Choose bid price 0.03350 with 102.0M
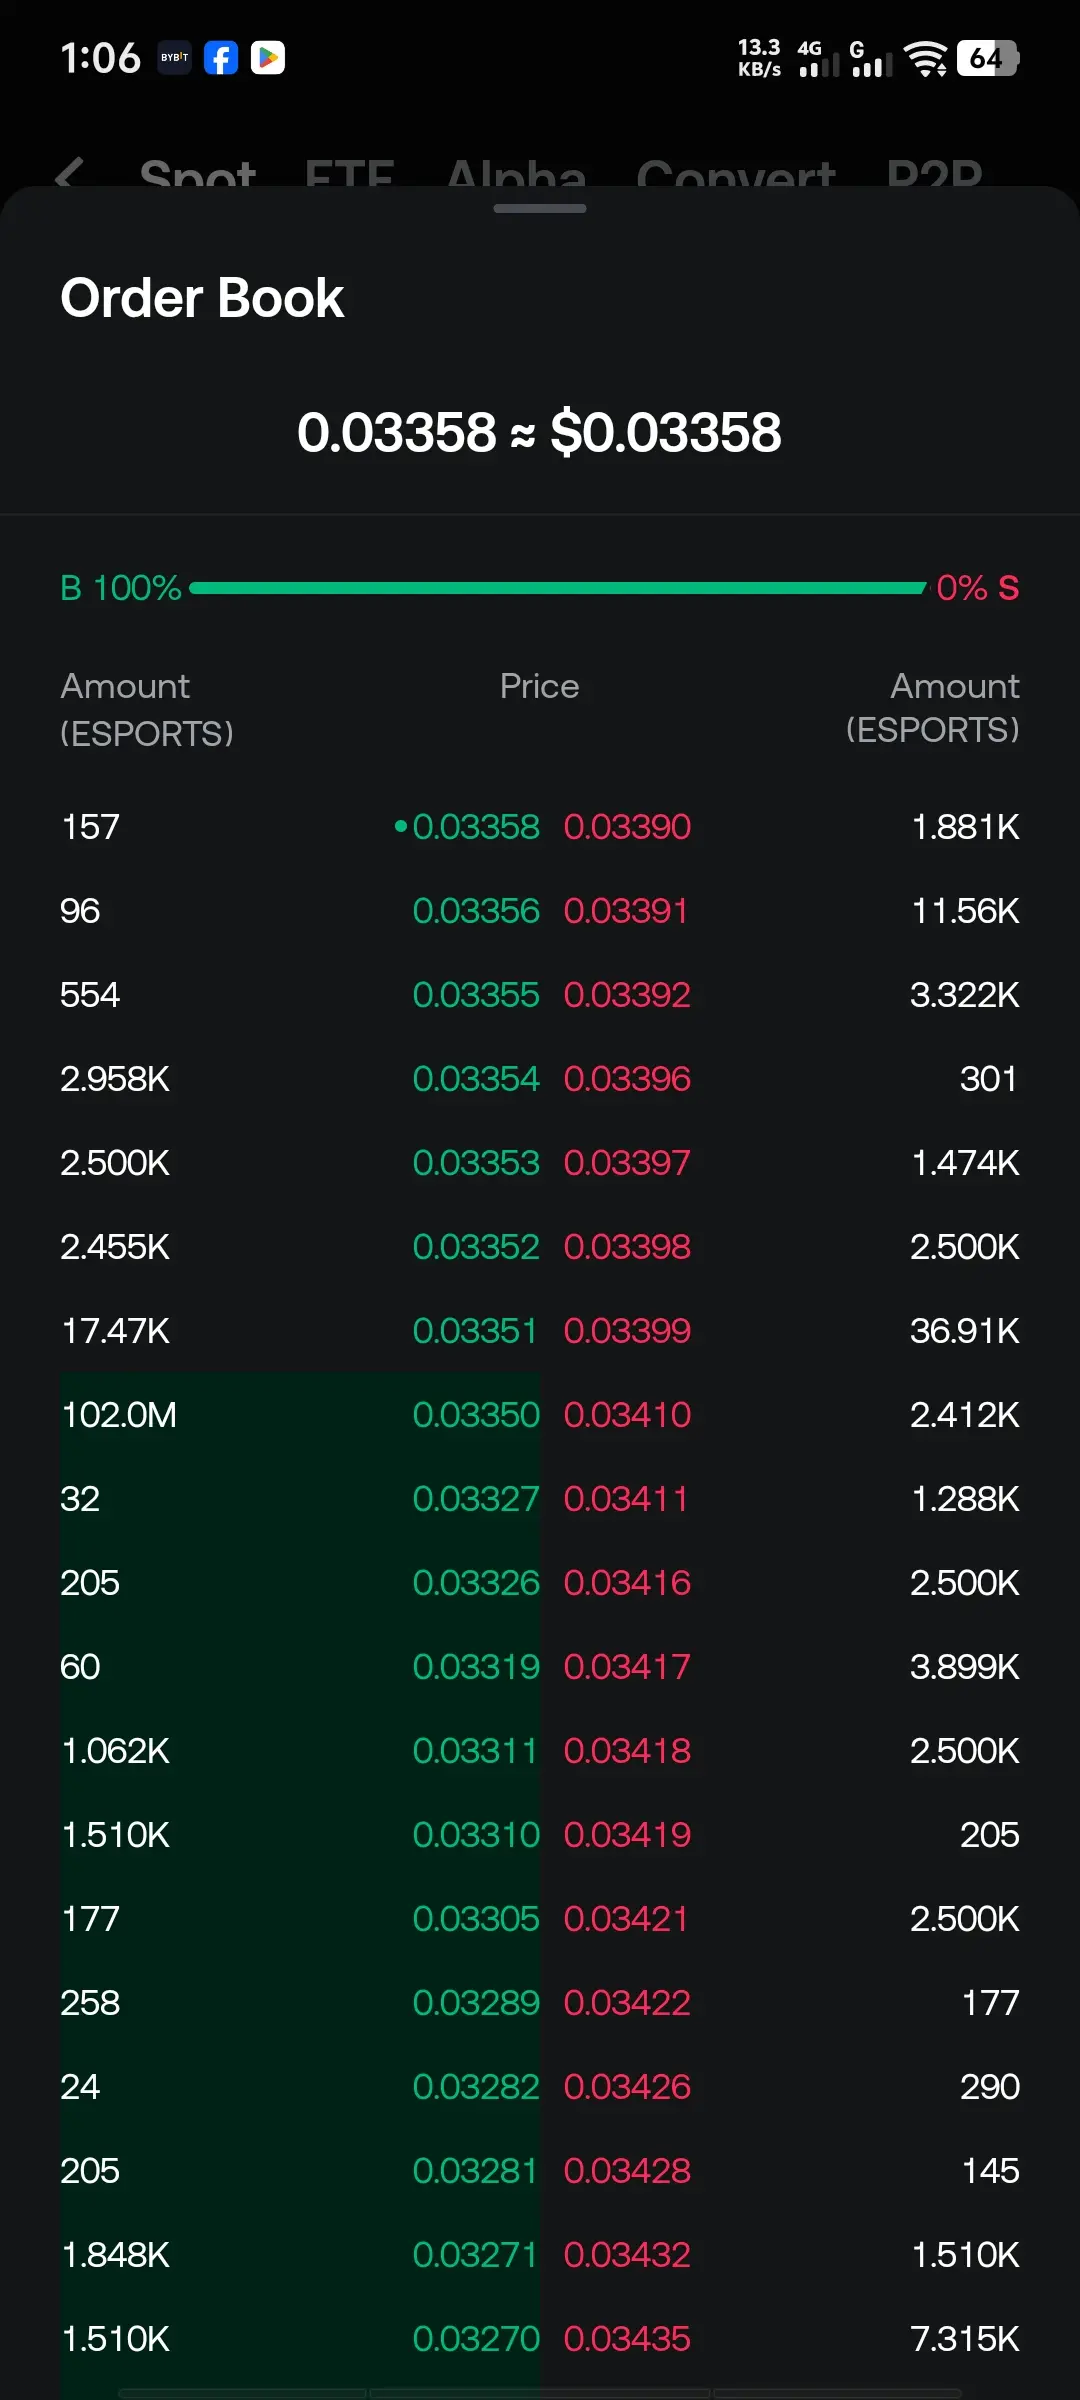This screenshot has height=2400, width=1080. (x=476, y=1415)
